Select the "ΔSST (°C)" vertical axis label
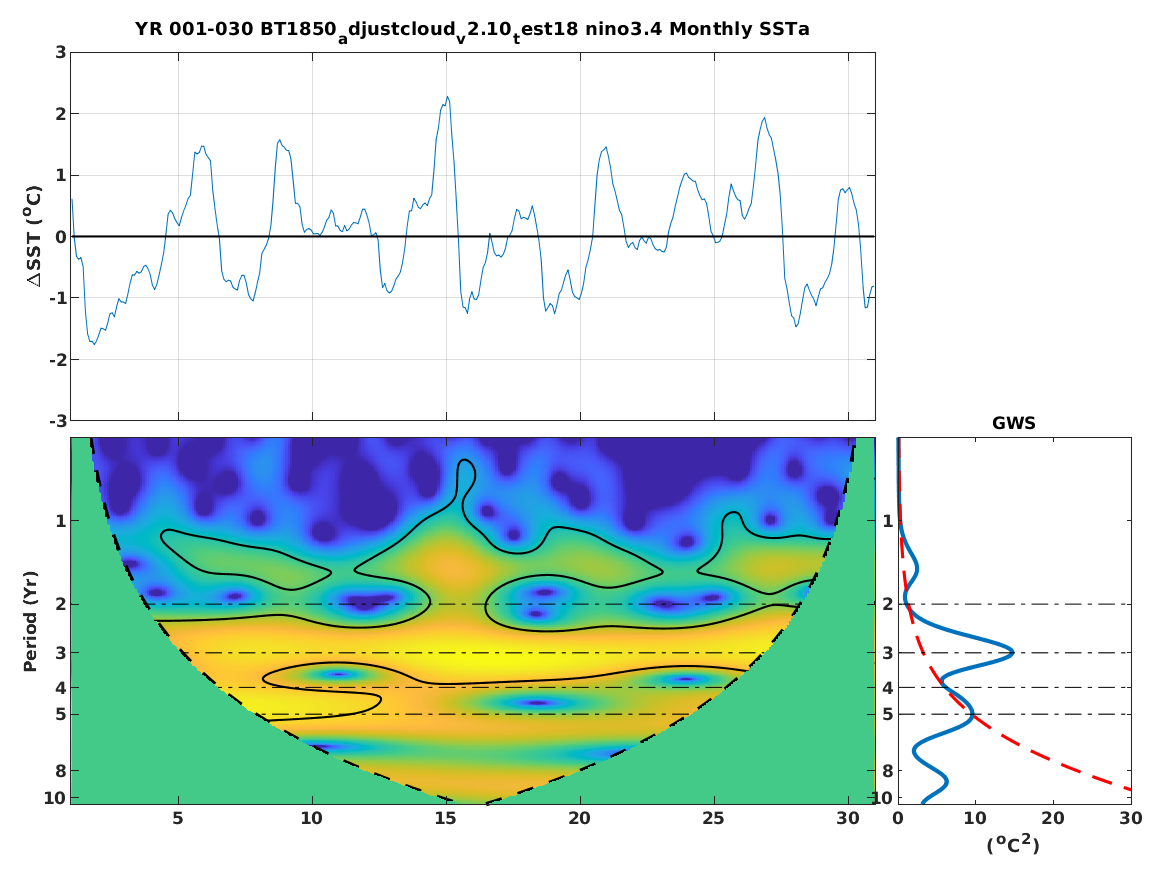The image size is (1167, 875). tap(33, 237)
